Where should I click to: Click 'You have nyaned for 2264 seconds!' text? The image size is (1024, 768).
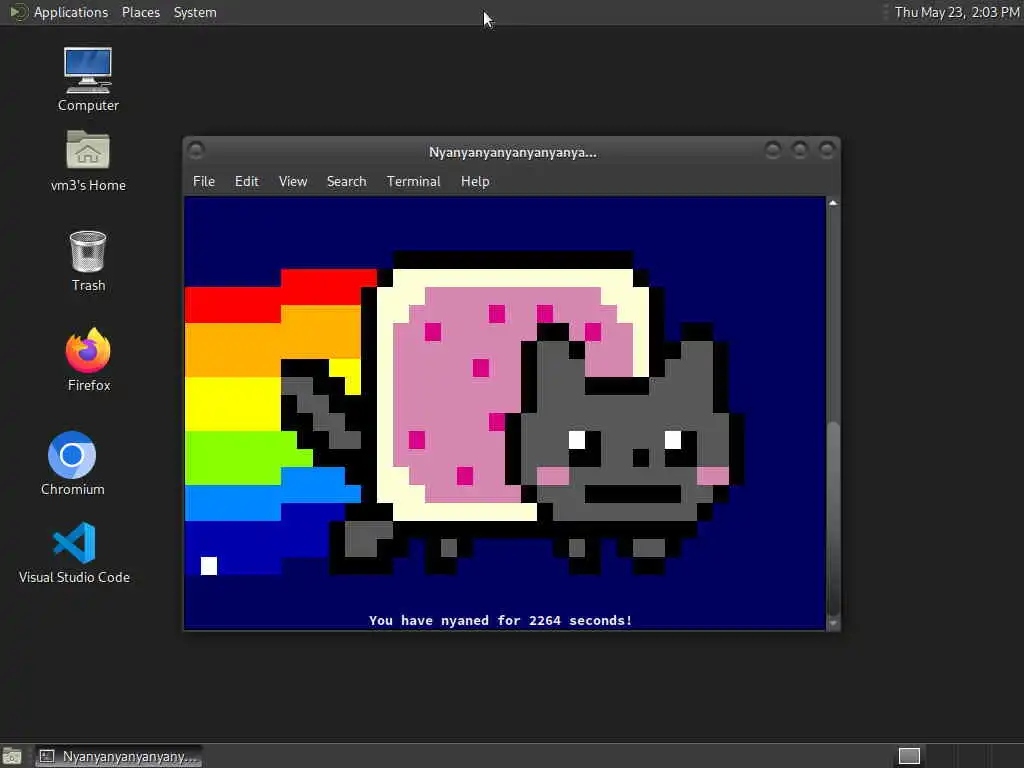(500, 620)
